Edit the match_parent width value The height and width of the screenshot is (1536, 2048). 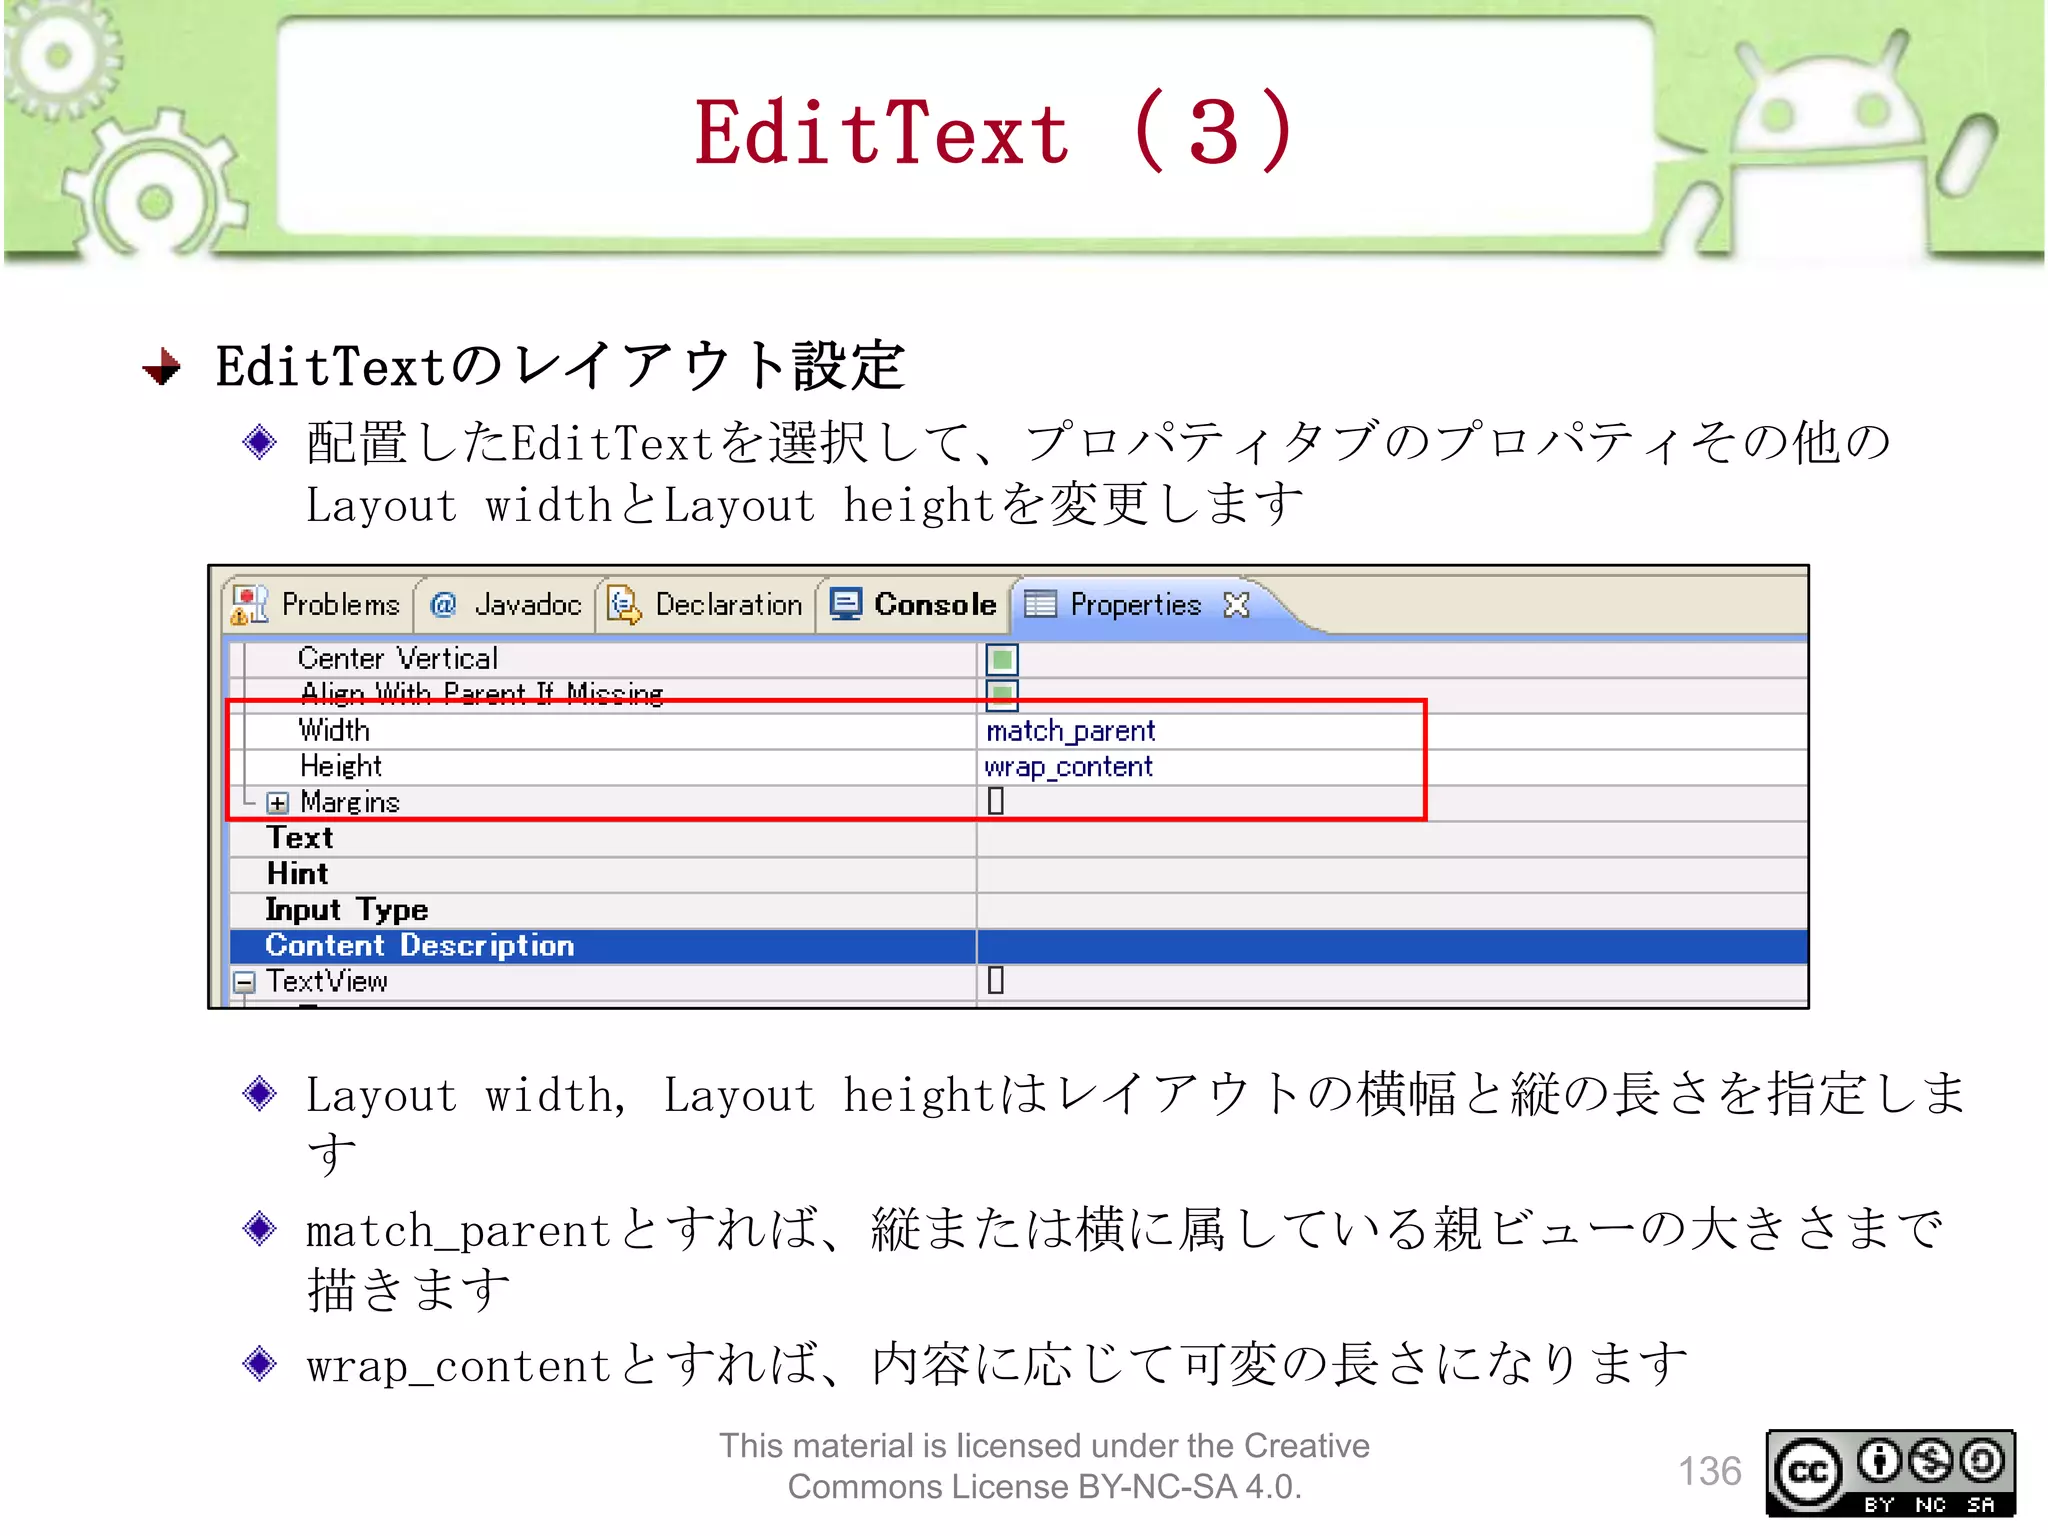[1071, 731]
